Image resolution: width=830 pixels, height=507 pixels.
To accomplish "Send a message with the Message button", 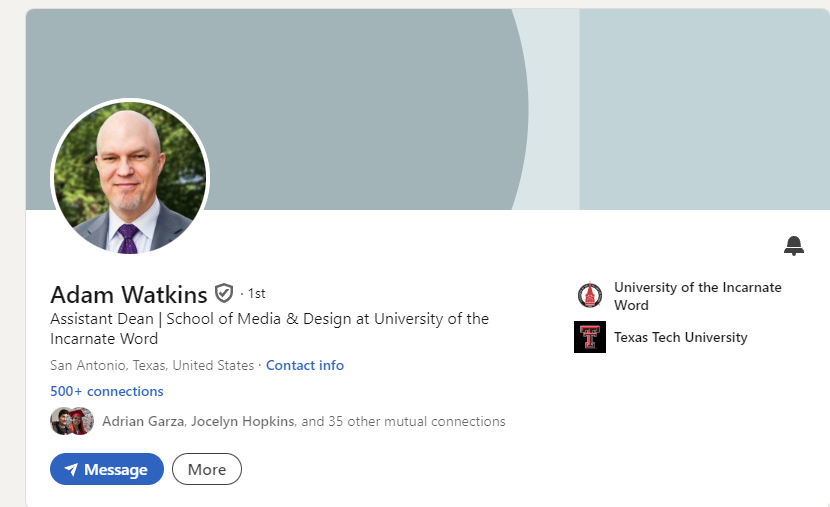I will pos(107,469).
